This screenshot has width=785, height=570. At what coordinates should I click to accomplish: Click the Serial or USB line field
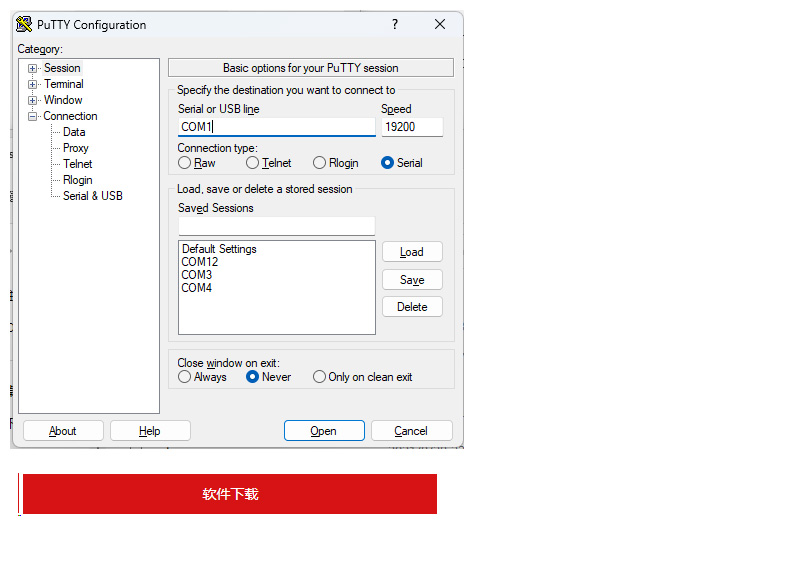pos(276,127)
